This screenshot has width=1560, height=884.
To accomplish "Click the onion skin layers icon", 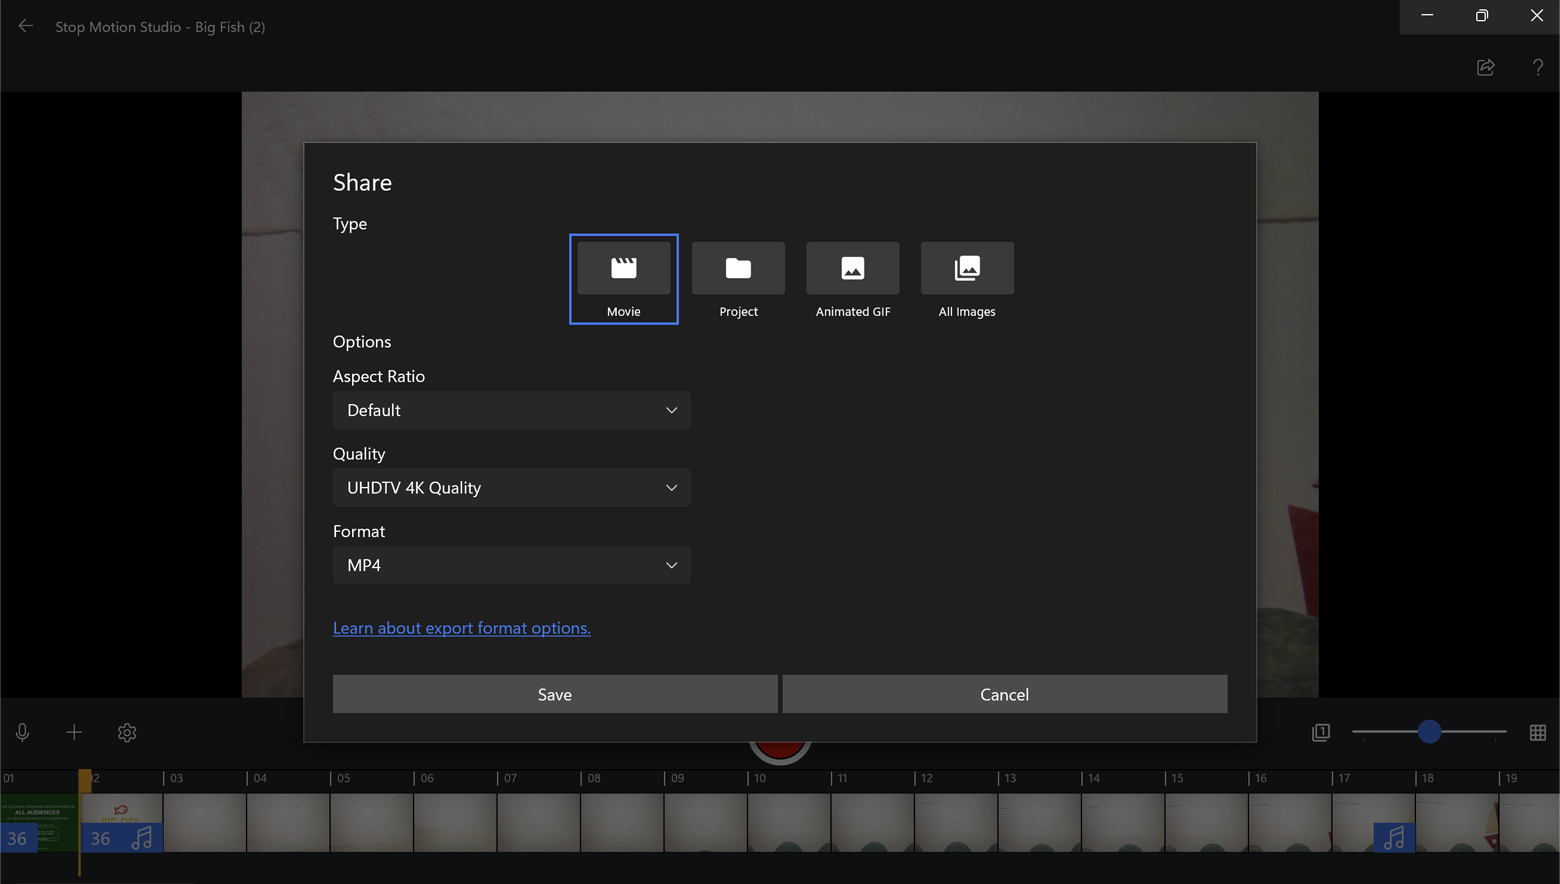I will [x=1321, y=732].
